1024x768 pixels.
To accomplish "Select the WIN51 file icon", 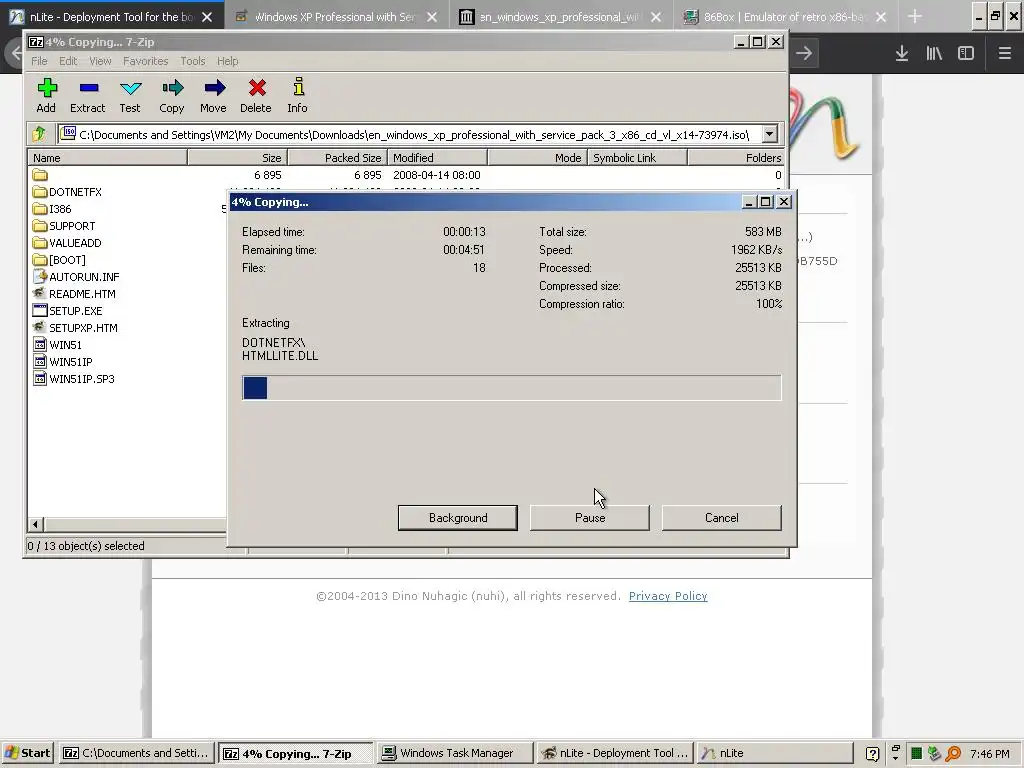I will pos(40,345).
